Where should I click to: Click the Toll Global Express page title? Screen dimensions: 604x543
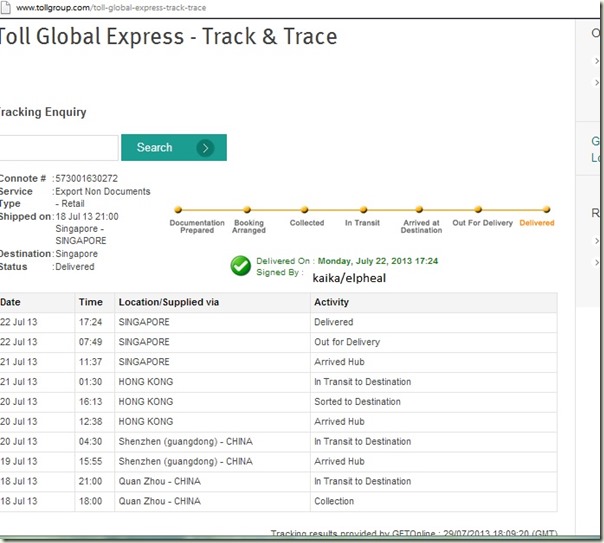pyautogui.click(x=168, y=36)
